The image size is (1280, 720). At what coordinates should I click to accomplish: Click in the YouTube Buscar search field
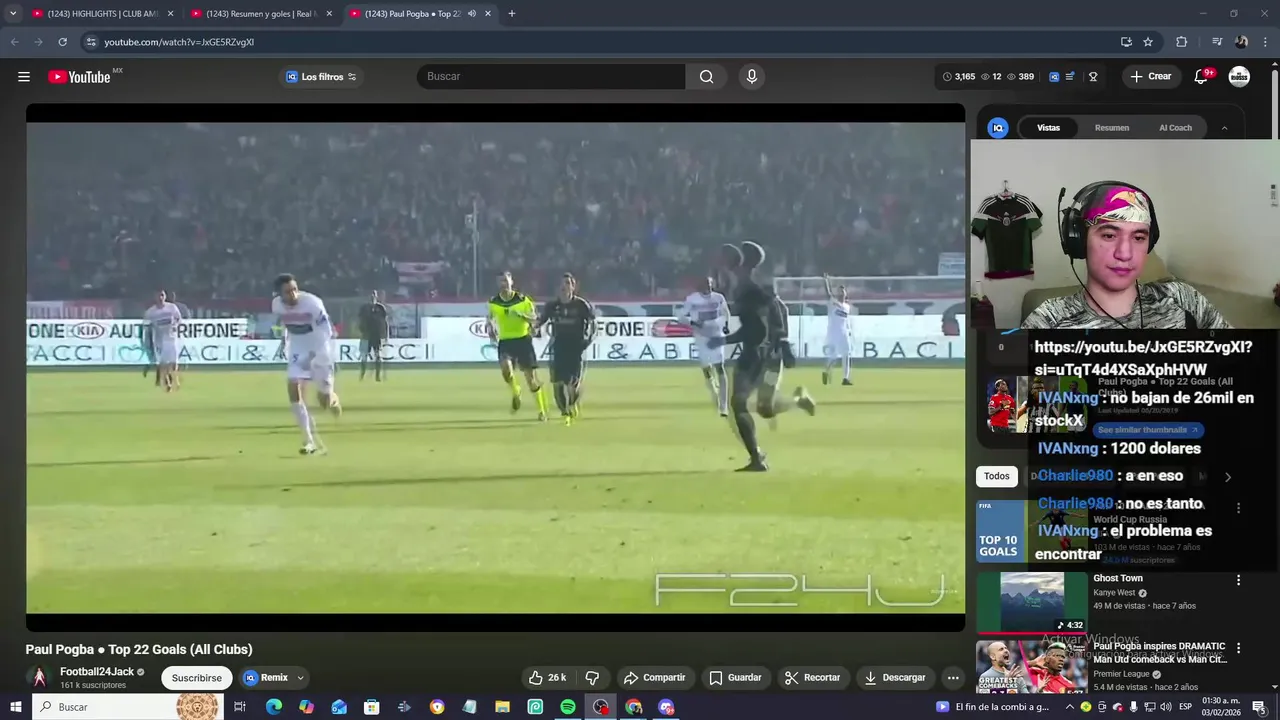551,77
